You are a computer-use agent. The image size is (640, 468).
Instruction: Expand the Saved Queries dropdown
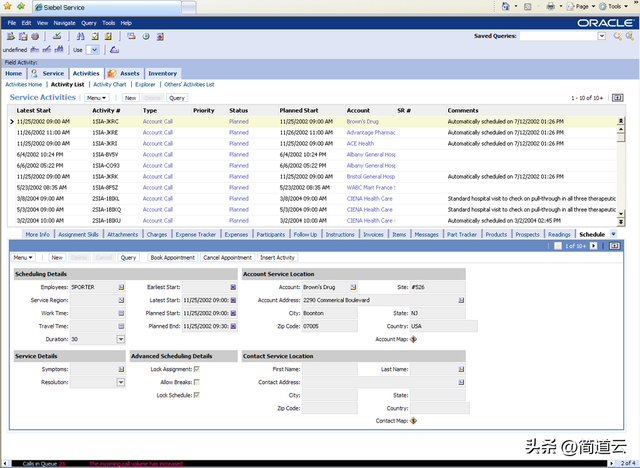(602, 36)
